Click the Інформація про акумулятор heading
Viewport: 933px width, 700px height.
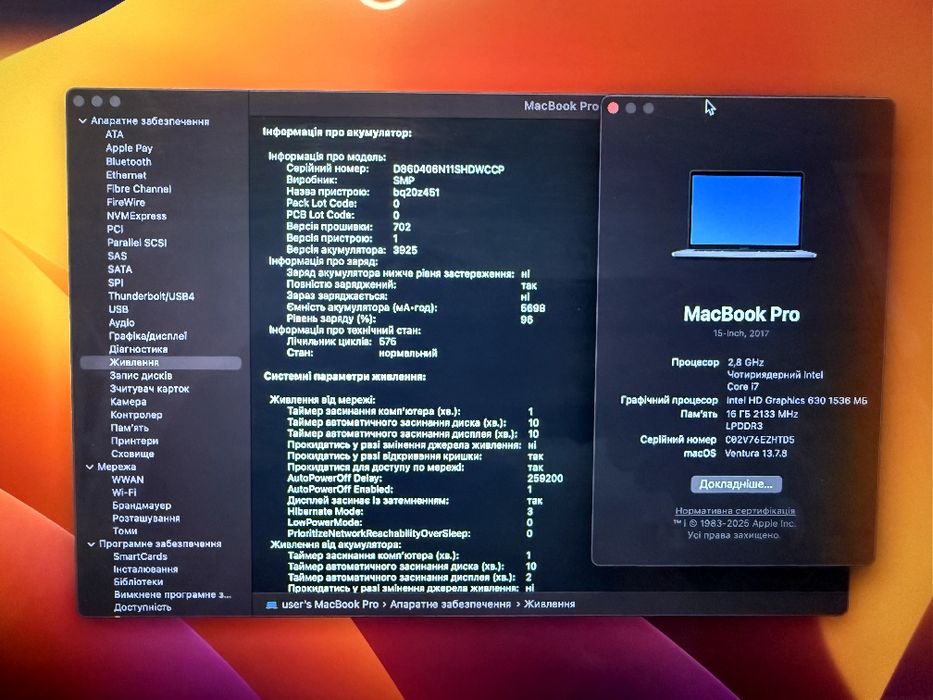tap(337, 133)
